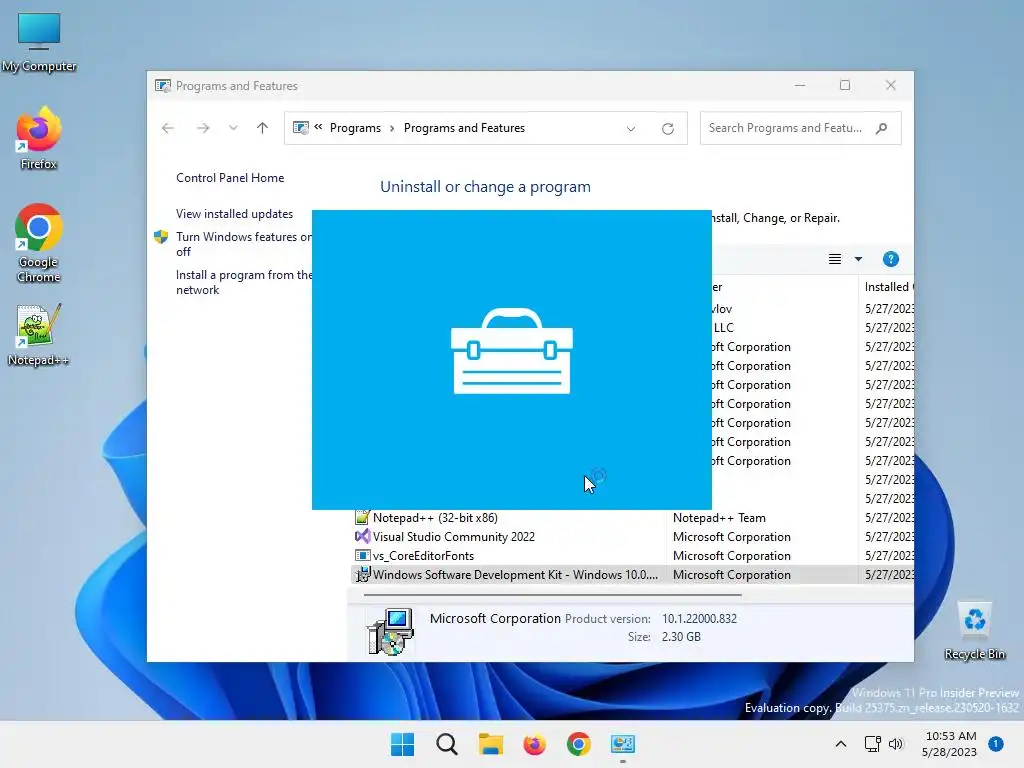Open the Windows Start menu
This screenshot has width=1024, height=768.
(402, 744)
